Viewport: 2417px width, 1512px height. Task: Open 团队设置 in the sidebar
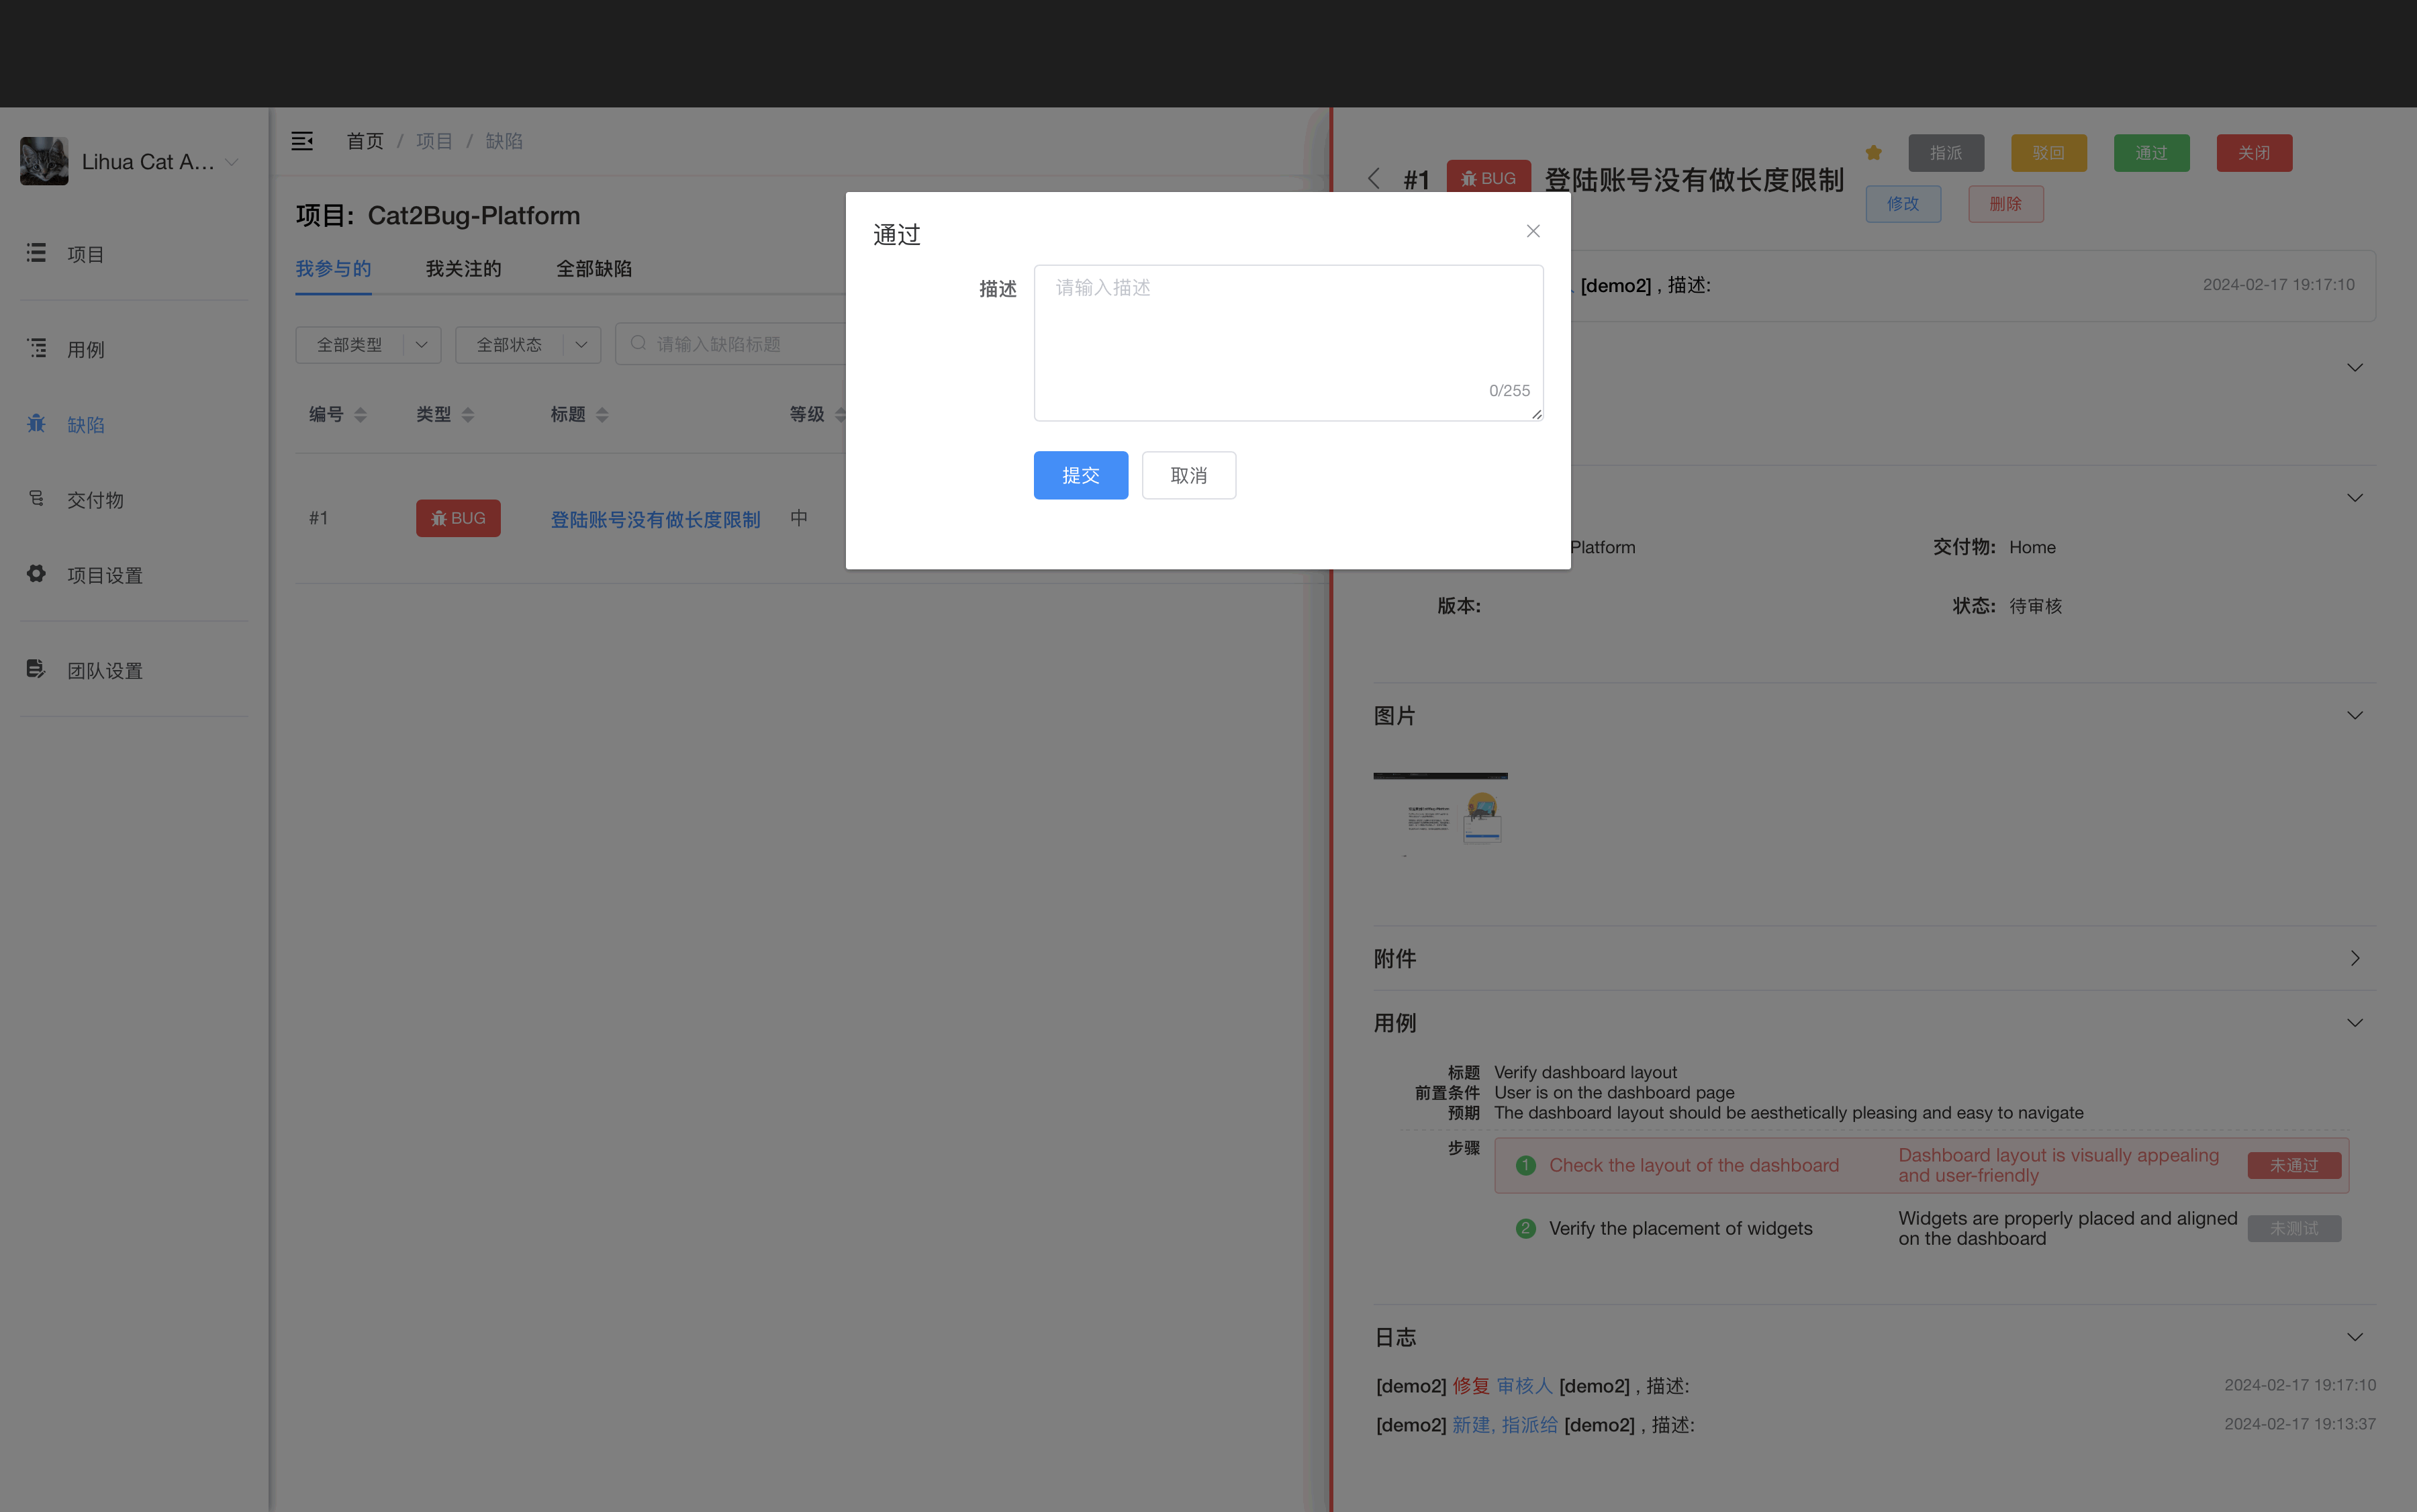click(134, 670)
